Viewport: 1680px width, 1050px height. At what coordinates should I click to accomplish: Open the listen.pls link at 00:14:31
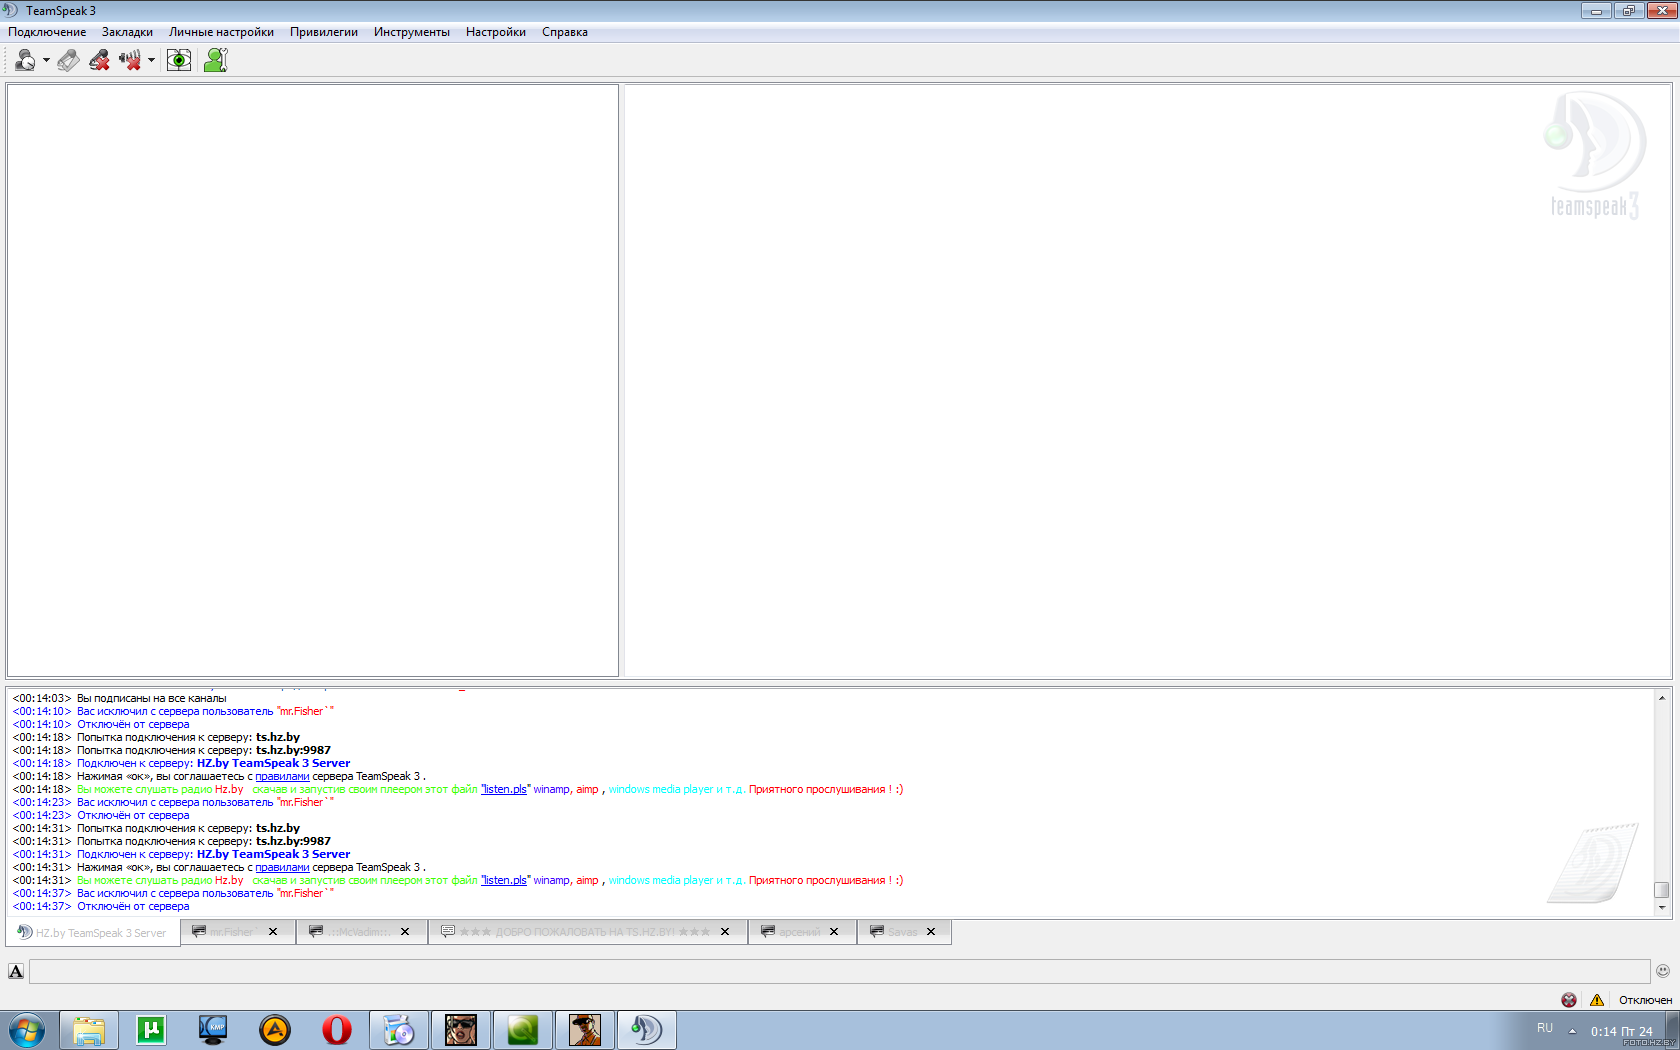[505, 880]
